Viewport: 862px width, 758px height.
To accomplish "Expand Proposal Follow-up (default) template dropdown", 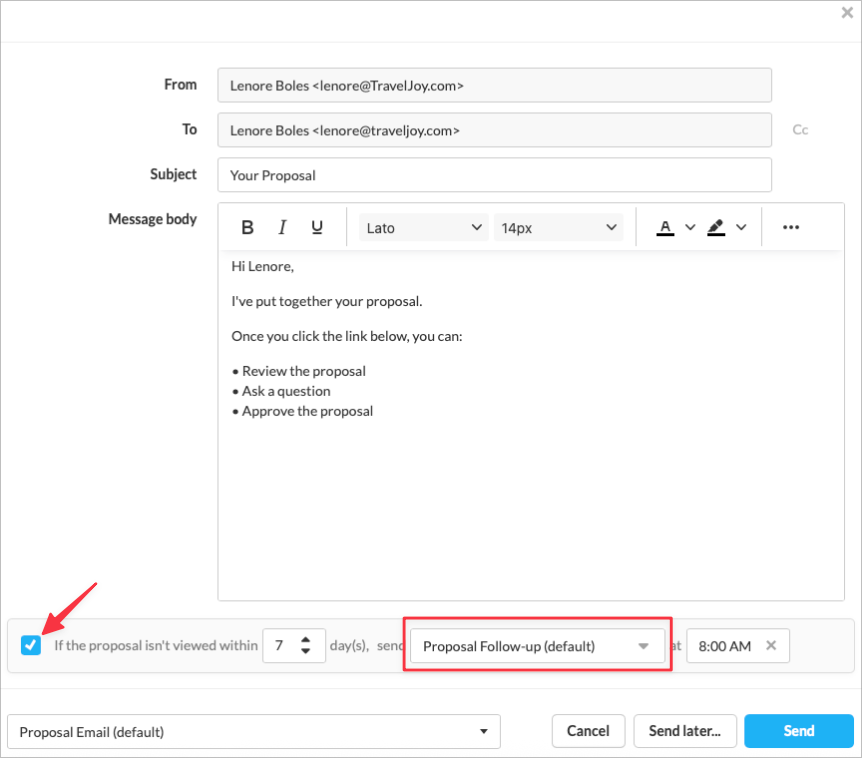I will [x=537, y=646].
